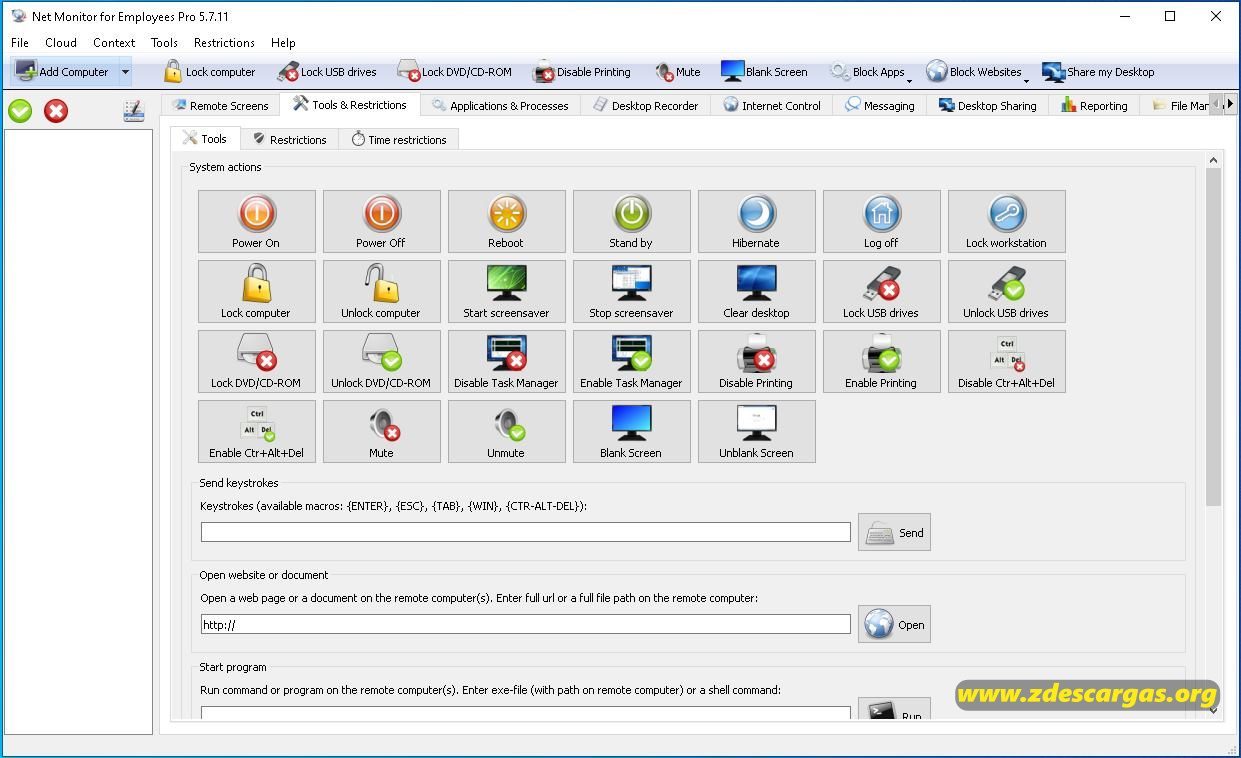The image size is (1241, 758).
Task: Open the Restrictions menu
Action: (224, 43)
